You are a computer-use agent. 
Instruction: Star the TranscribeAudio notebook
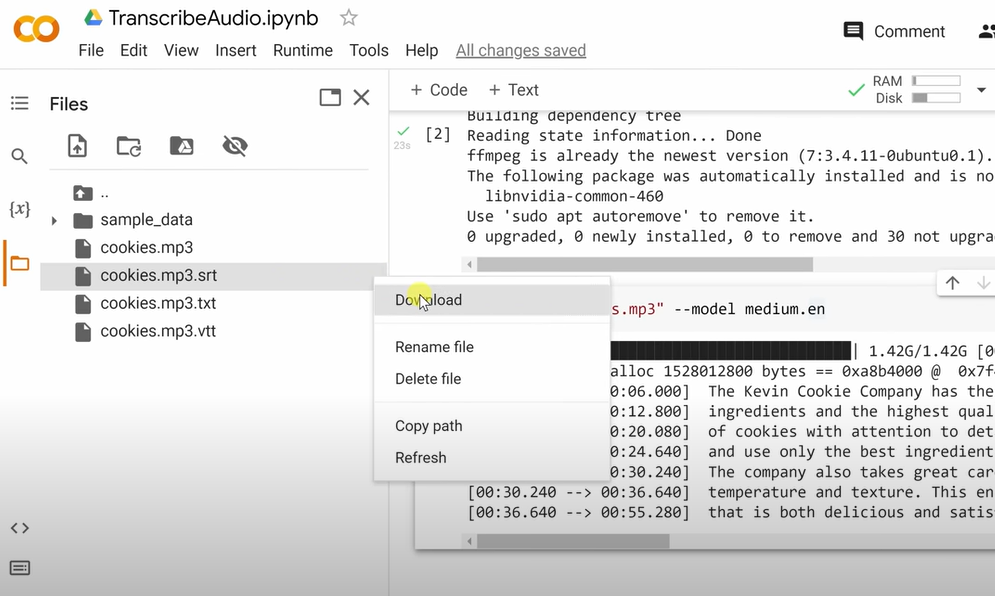point(348,18)
